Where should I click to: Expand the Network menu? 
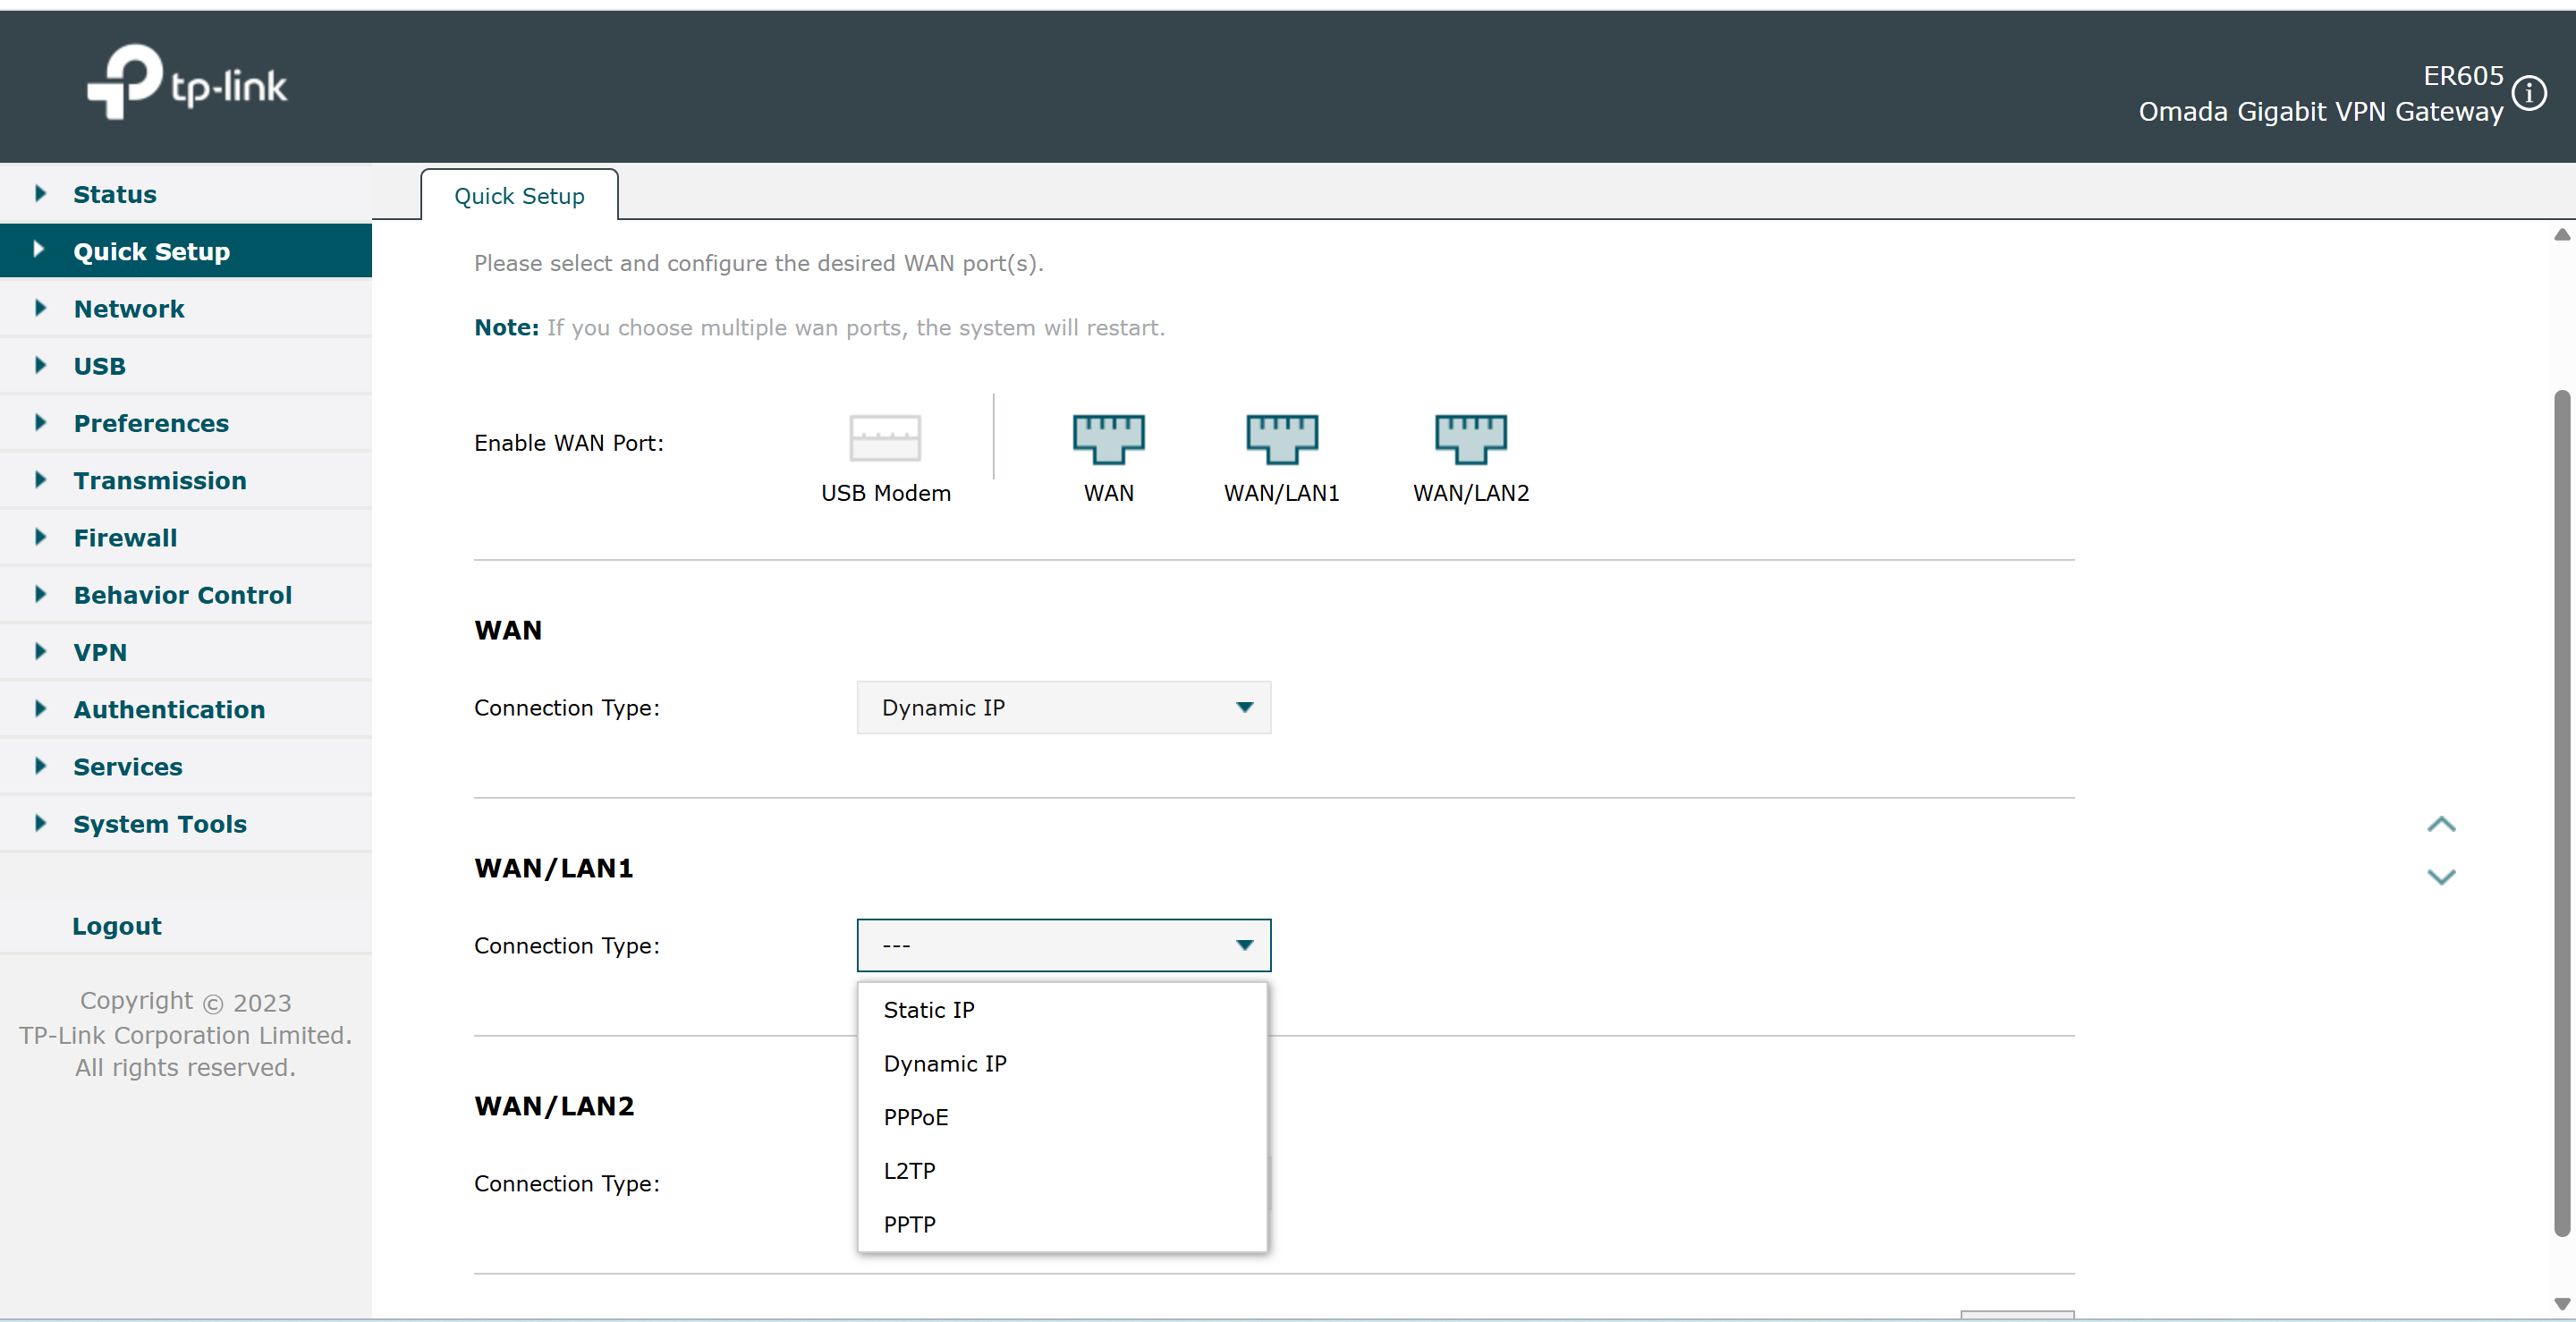(186, 309)
